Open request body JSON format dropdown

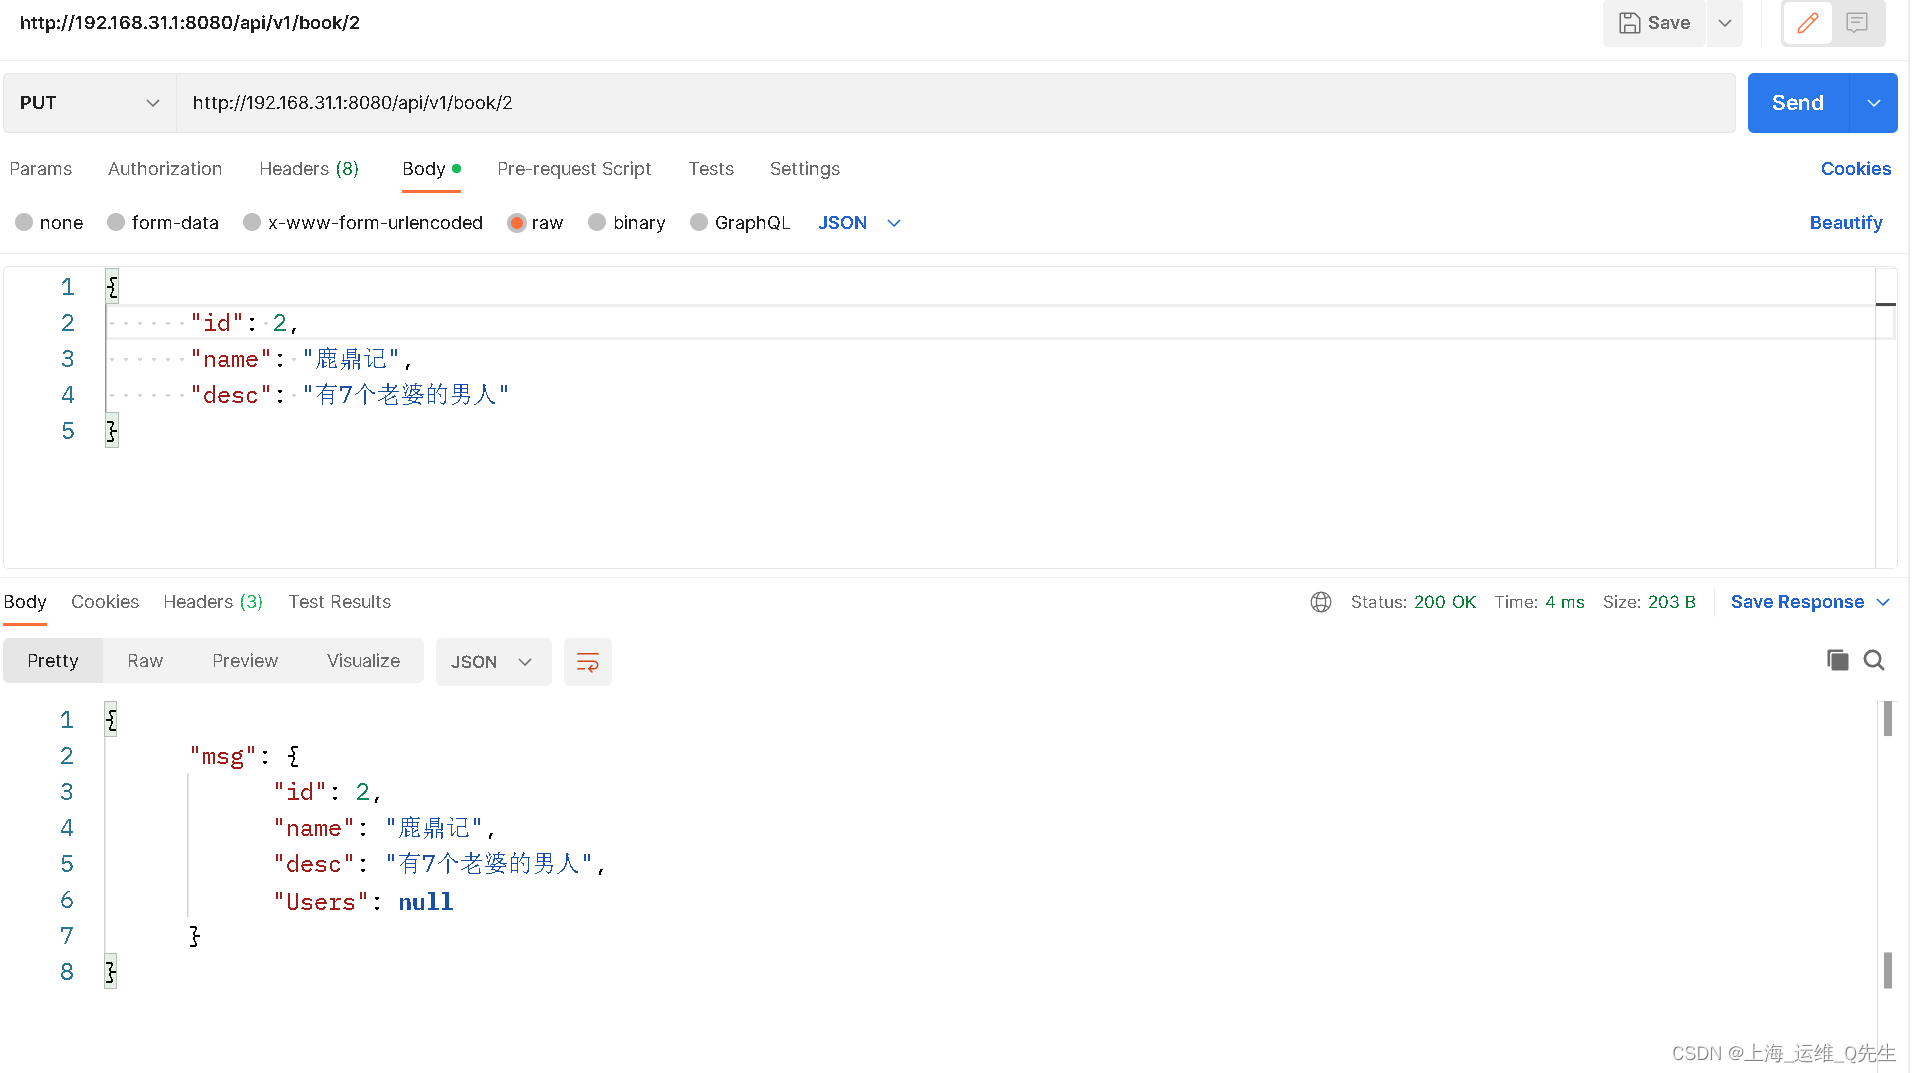click(859, 223)
